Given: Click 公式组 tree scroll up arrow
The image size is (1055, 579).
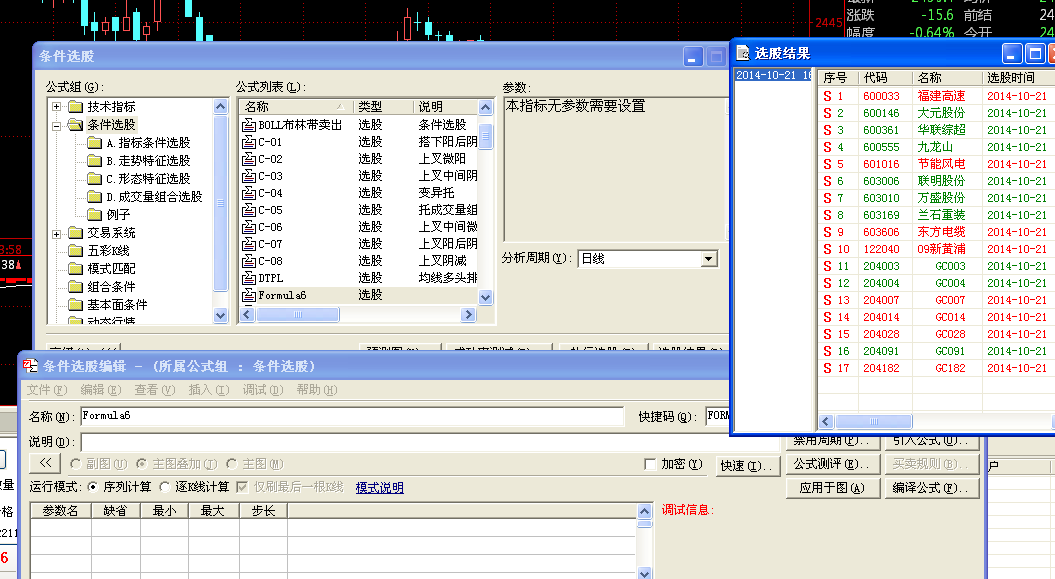Looking at the screenshot, I should 220,106.
